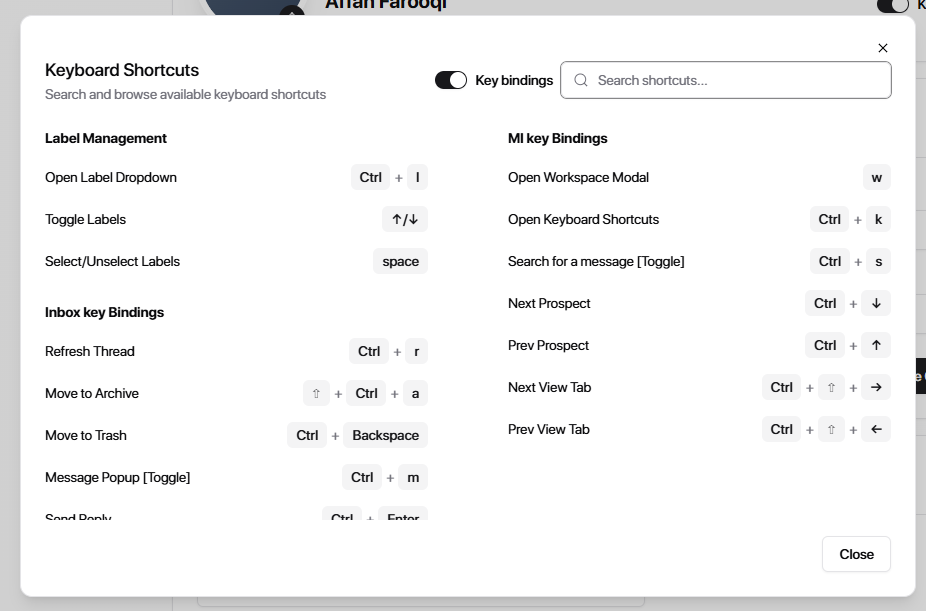This screenshot has width=926, height=611.
Task: Click the right arrow key for Next View Tab
Action: (876, 387)
